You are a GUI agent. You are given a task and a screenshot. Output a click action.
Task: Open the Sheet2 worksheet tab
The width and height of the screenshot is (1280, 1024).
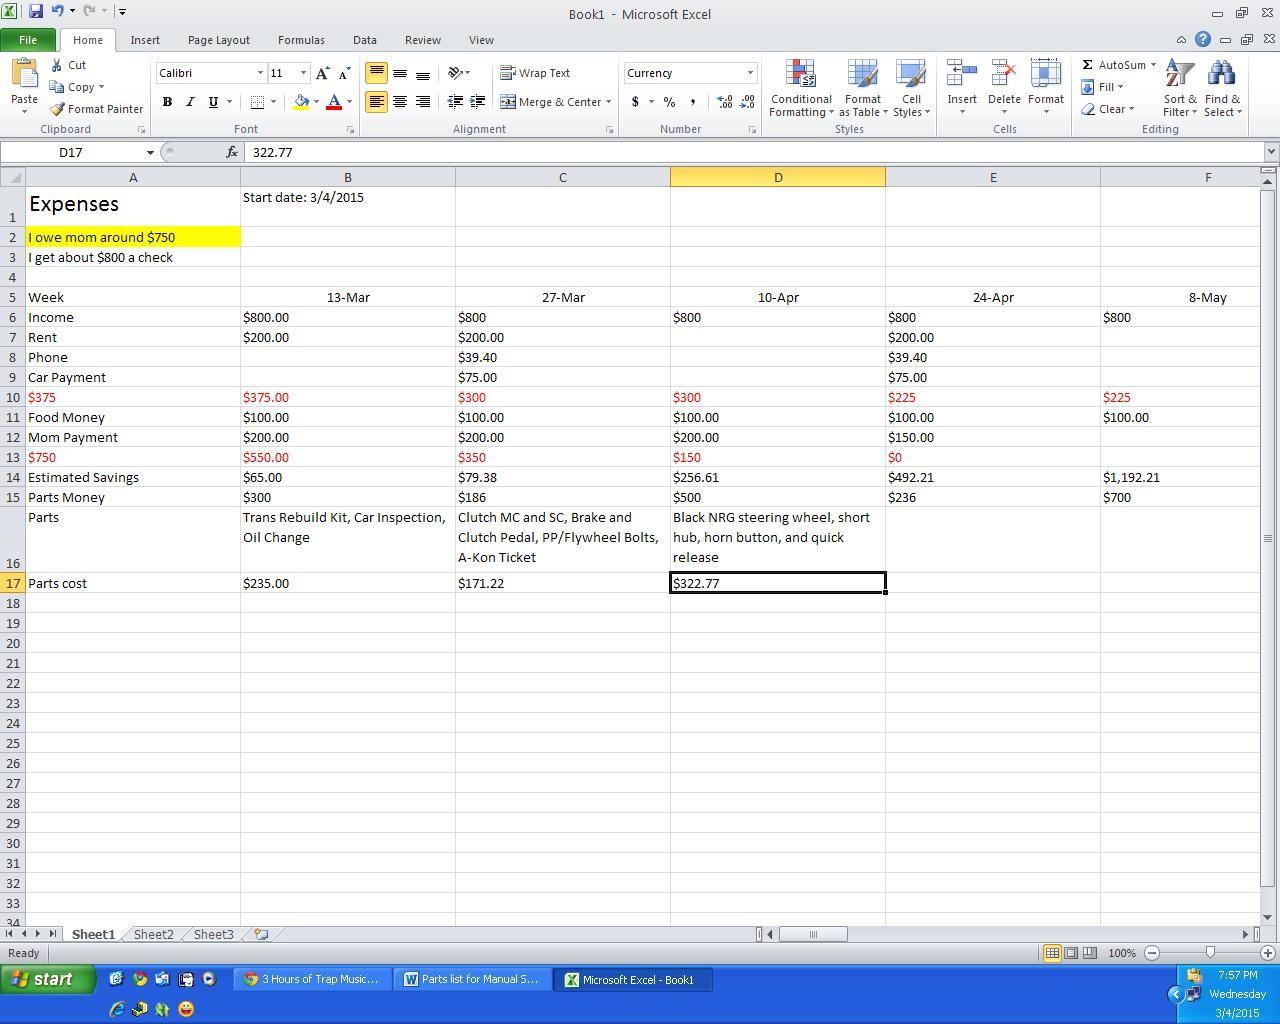pyautogui.click(x=153, y=934)
